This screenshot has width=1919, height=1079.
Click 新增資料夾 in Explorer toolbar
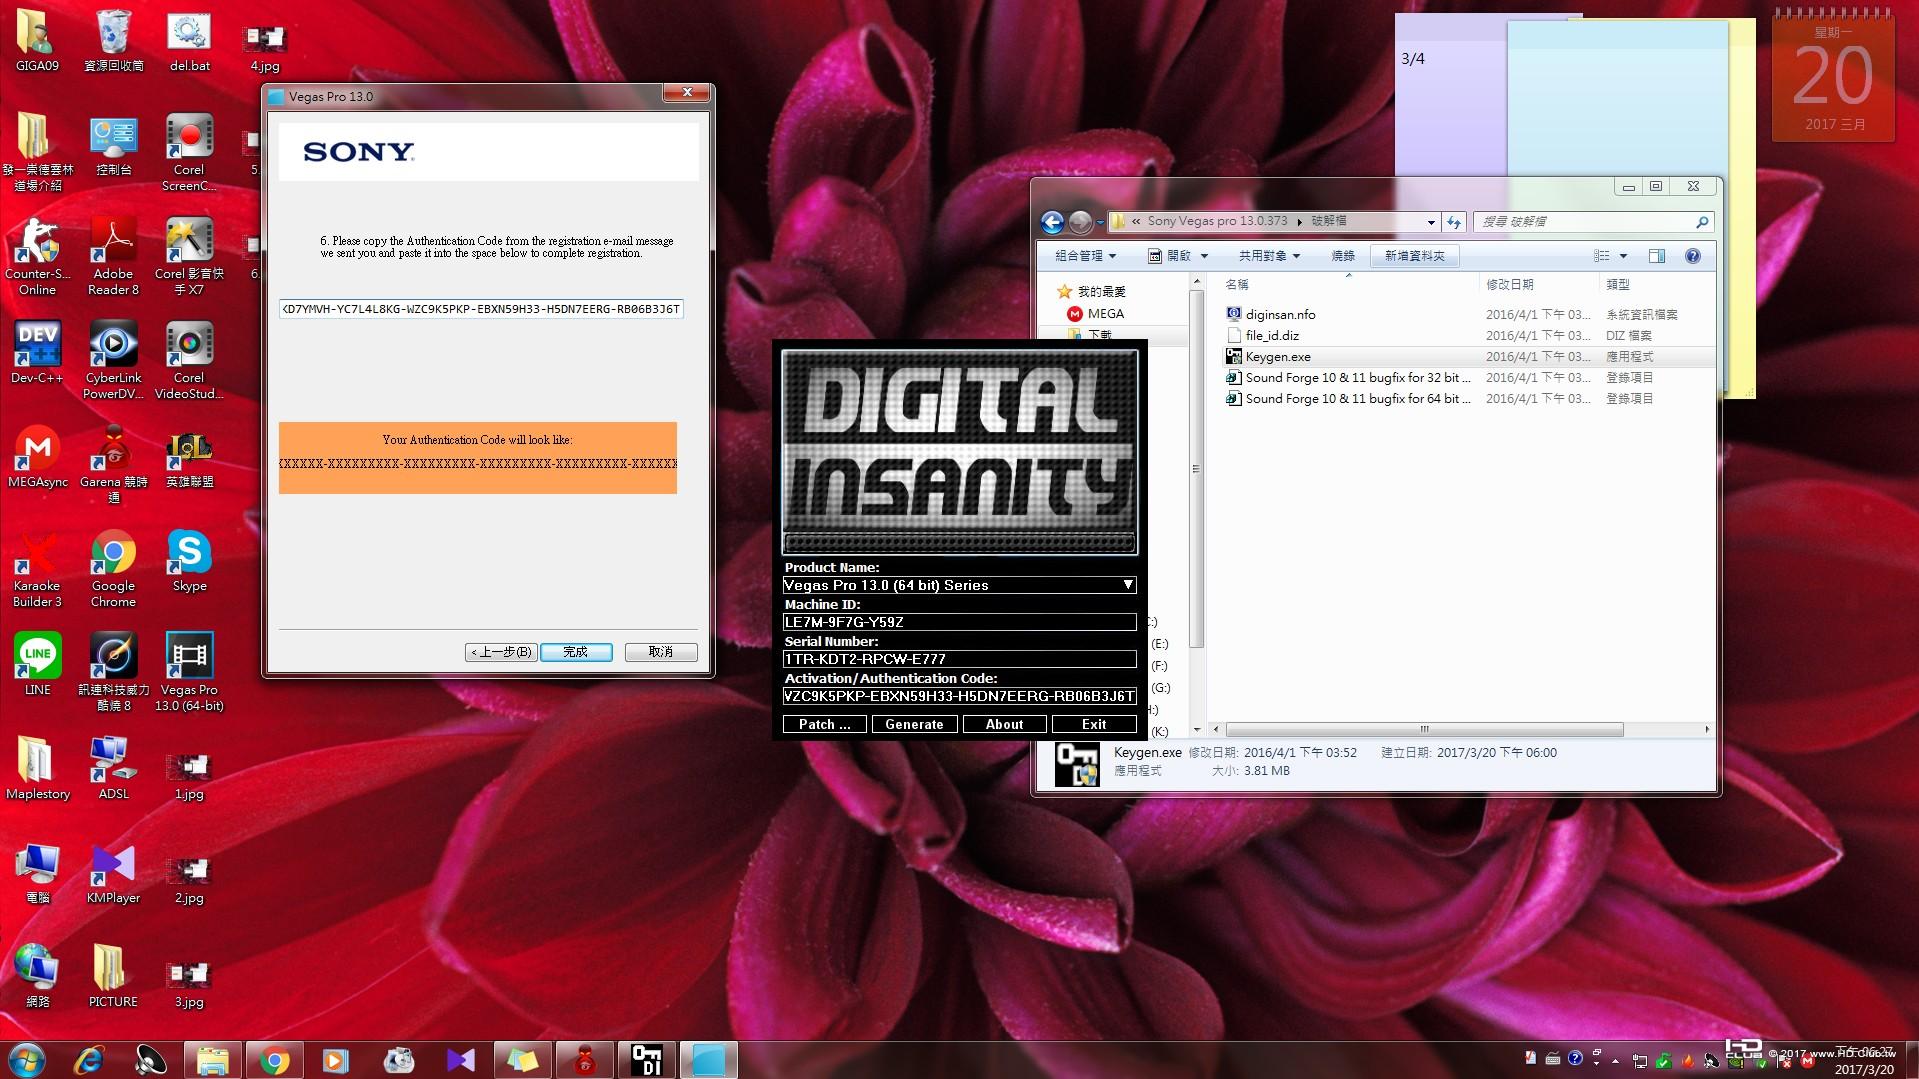1414,256
